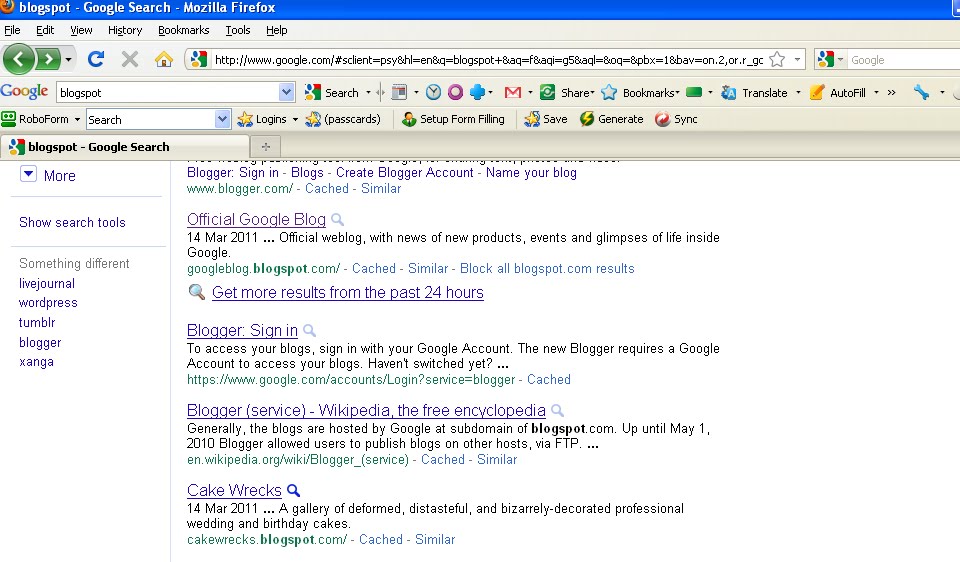The height and width of the screenshot is (562, 960).
Task: Click Get more results from past 24 hours
Action: [348, 293]
